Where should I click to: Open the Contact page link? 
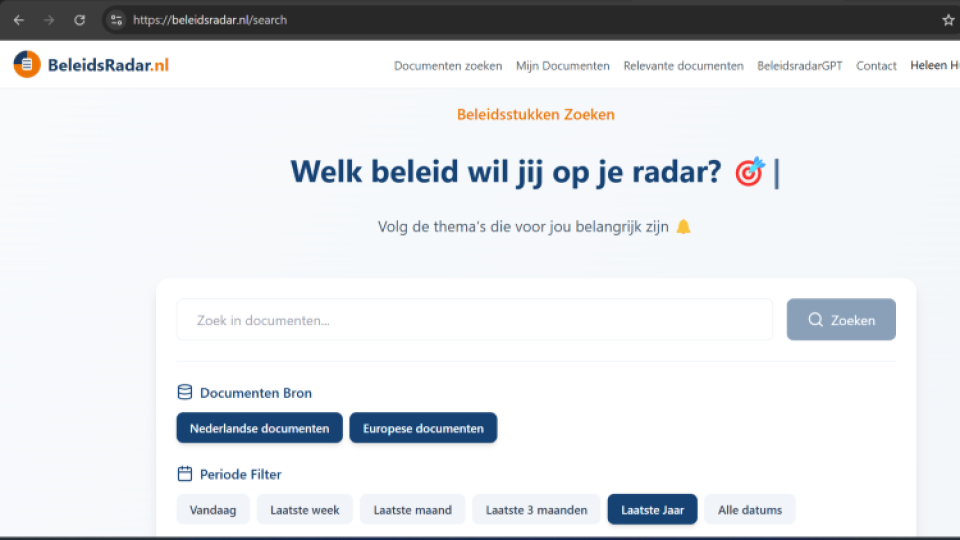(x=876, y=66)
